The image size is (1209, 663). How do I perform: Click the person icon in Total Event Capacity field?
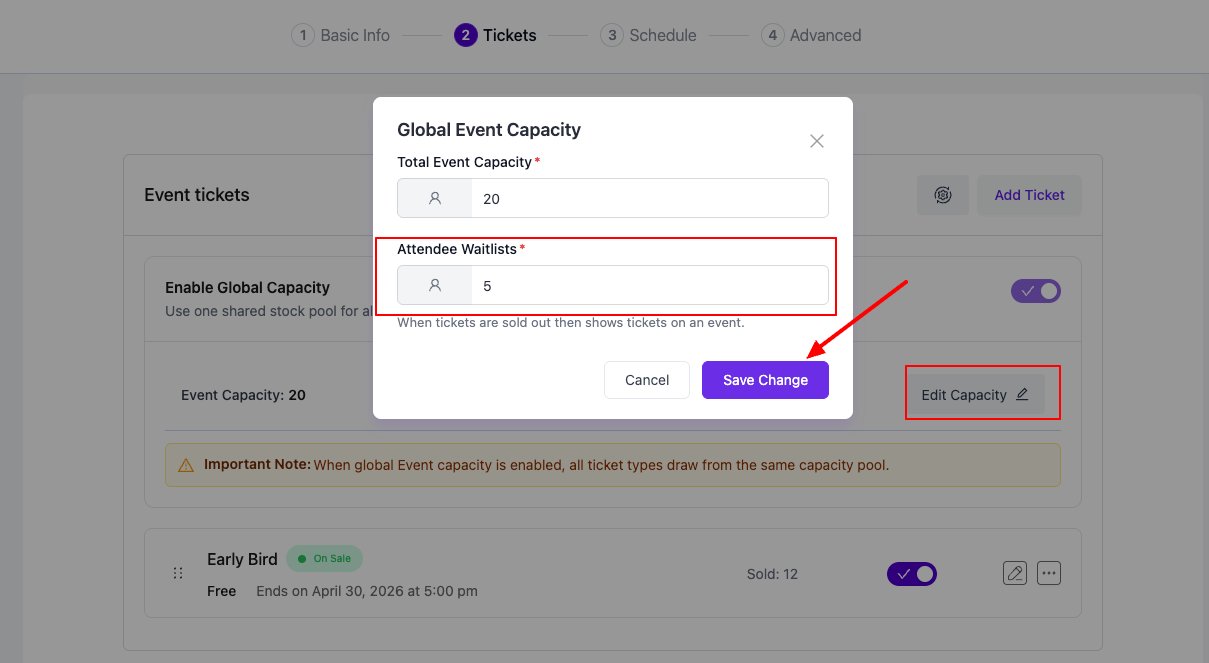click(x=434, y=197)
